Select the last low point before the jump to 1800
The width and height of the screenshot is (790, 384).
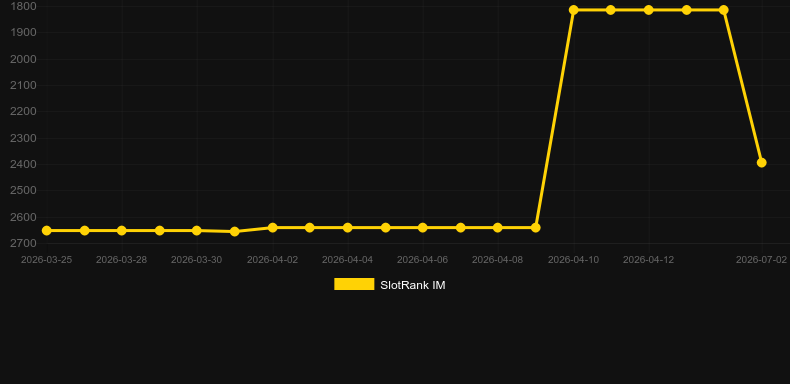(x=536, y=228)
